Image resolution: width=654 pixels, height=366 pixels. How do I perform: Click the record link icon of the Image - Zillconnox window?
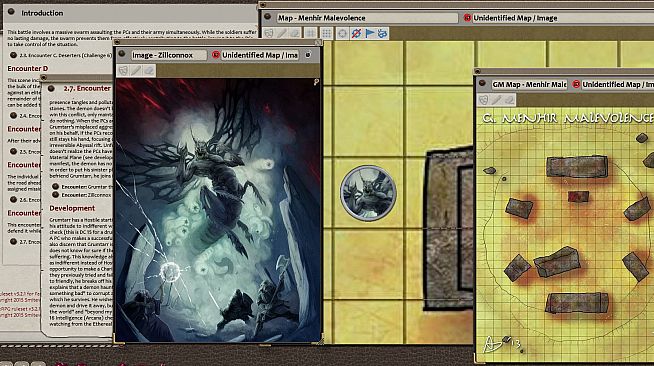pos(122,54)
